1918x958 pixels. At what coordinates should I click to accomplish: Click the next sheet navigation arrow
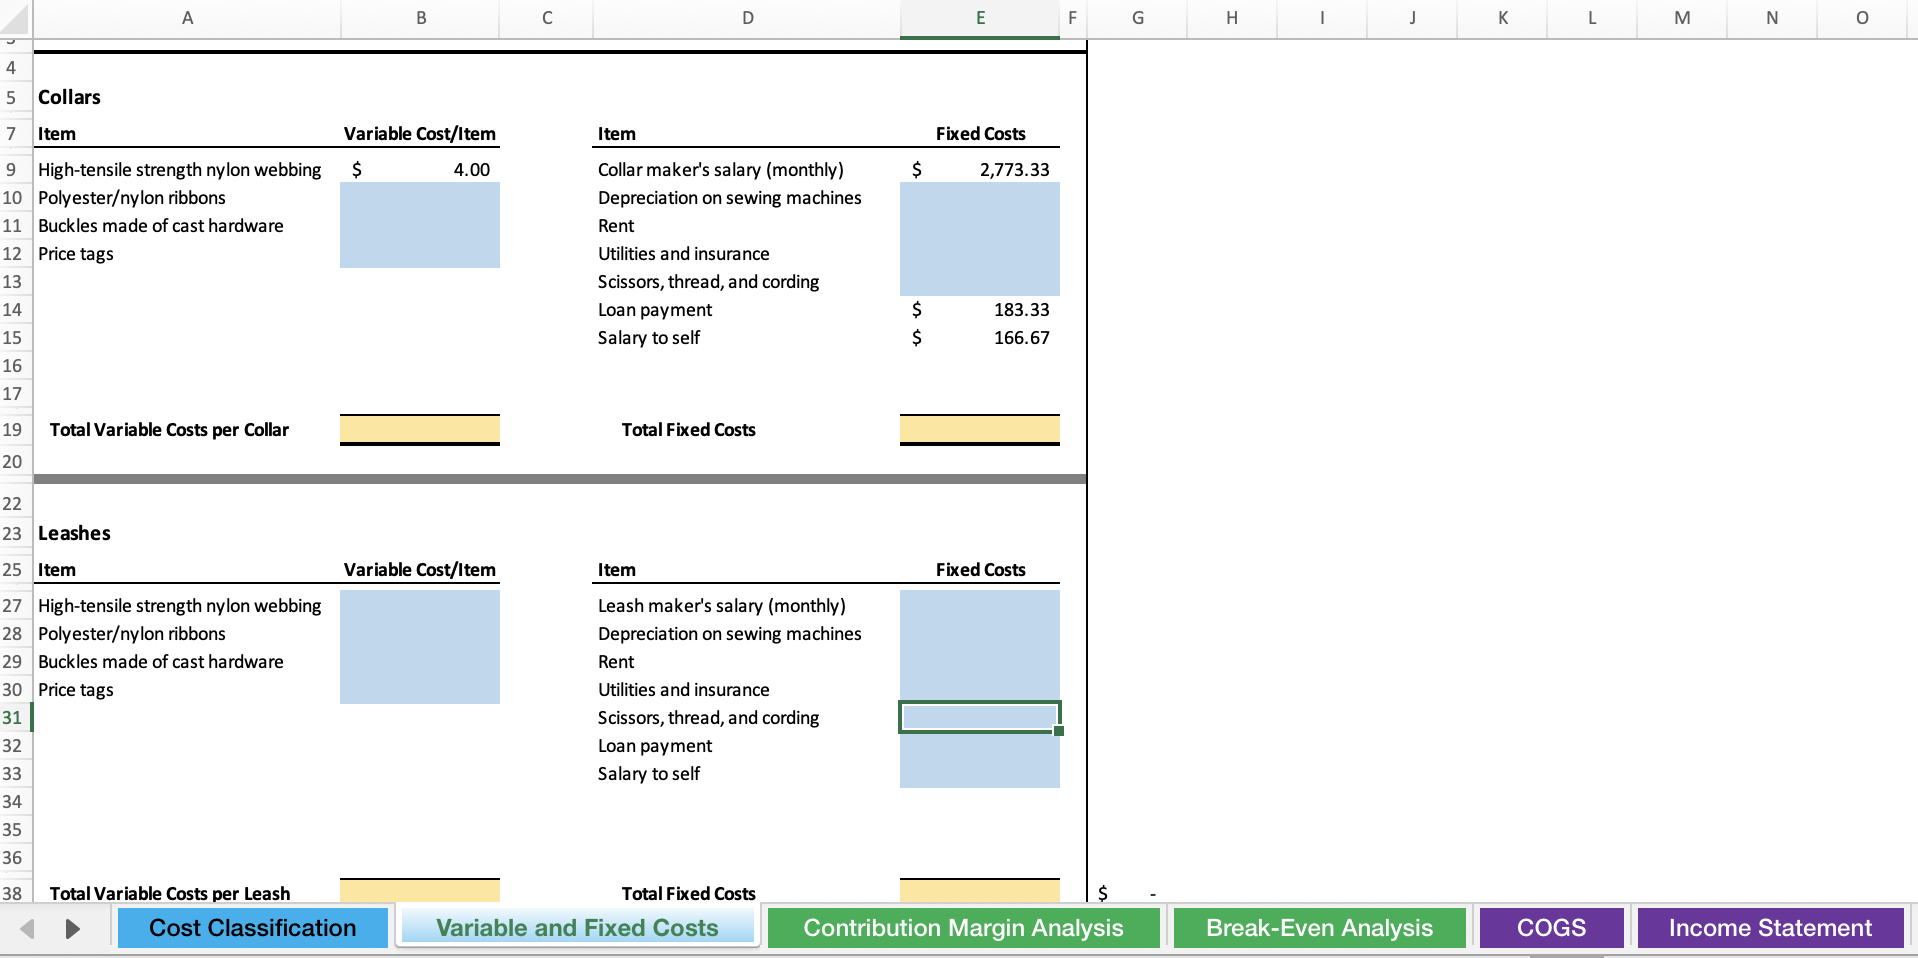tap(72, 927)
